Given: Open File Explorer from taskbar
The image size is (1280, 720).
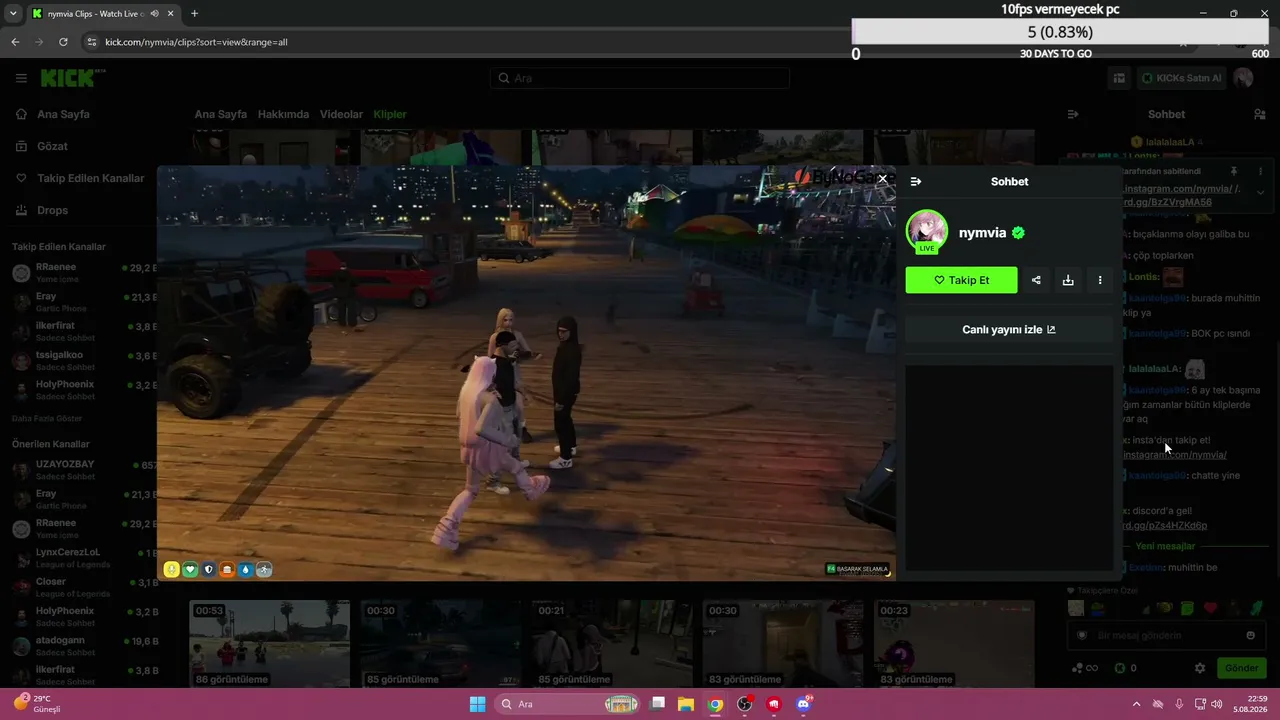Looking at the screenshot, I should (686, 704).
